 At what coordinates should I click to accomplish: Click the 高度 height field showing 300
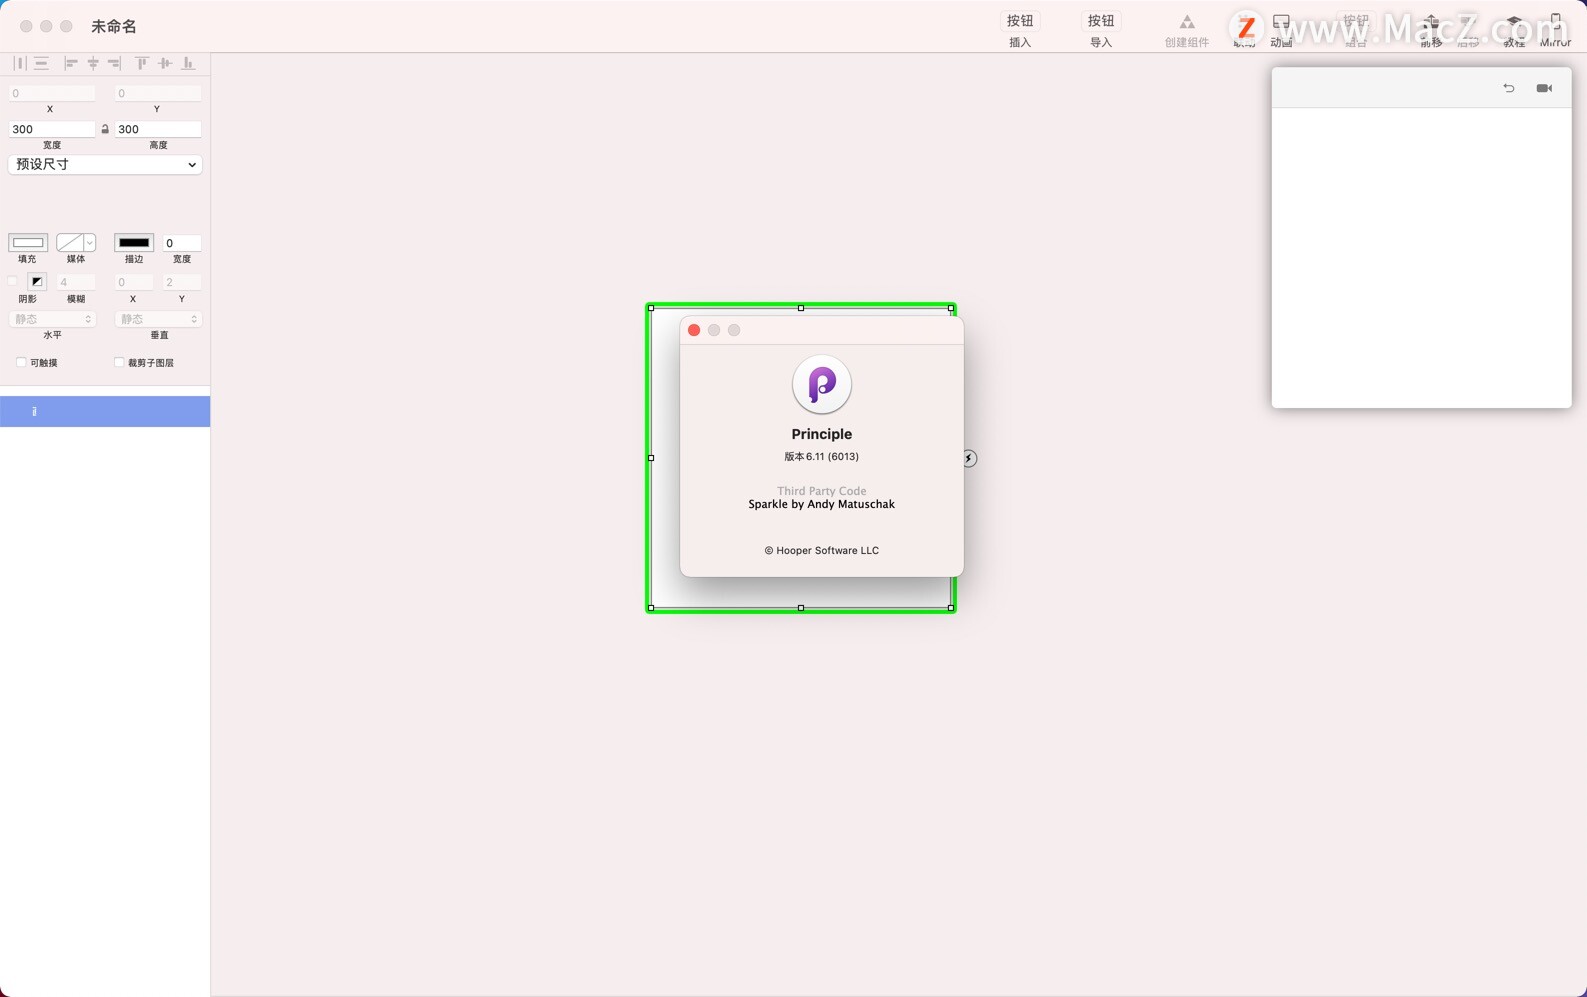click(x=158, y=129)
